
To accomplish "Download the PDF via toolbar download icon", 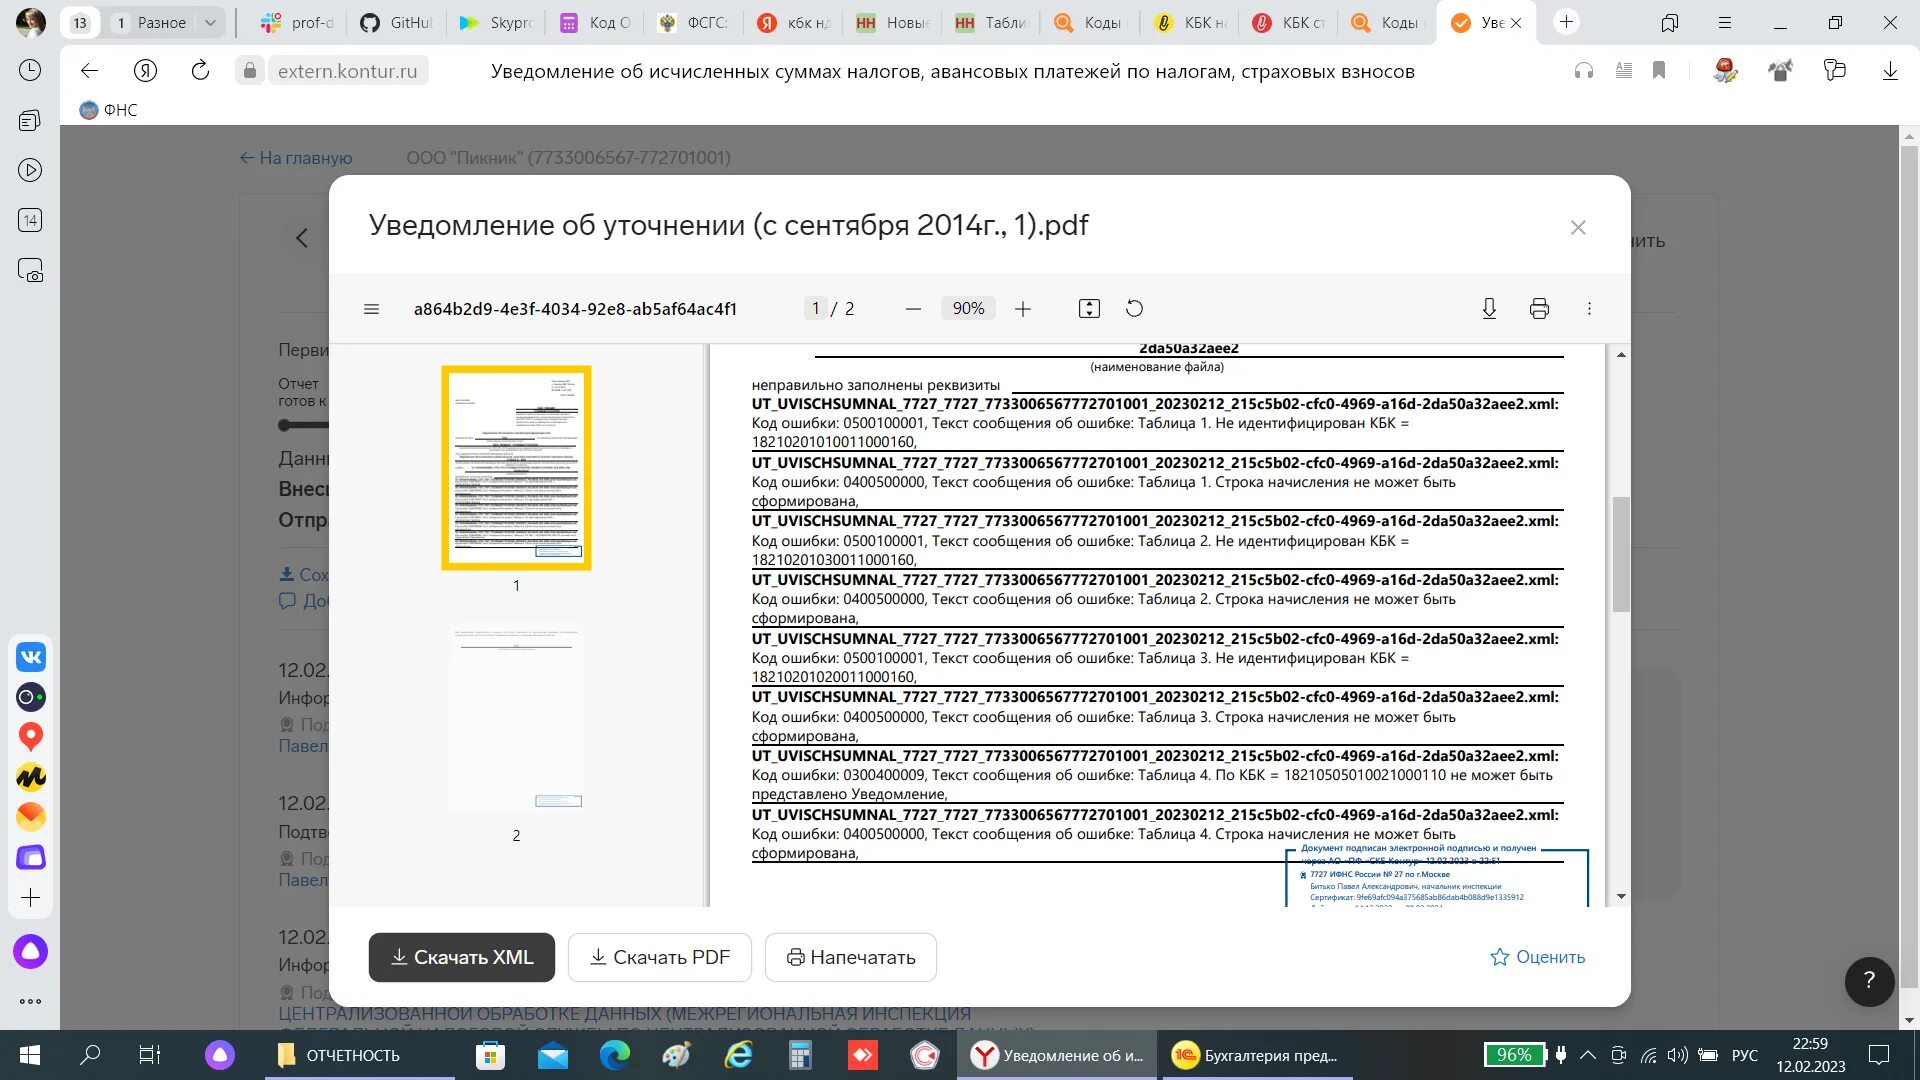I will coord(1489,309).
